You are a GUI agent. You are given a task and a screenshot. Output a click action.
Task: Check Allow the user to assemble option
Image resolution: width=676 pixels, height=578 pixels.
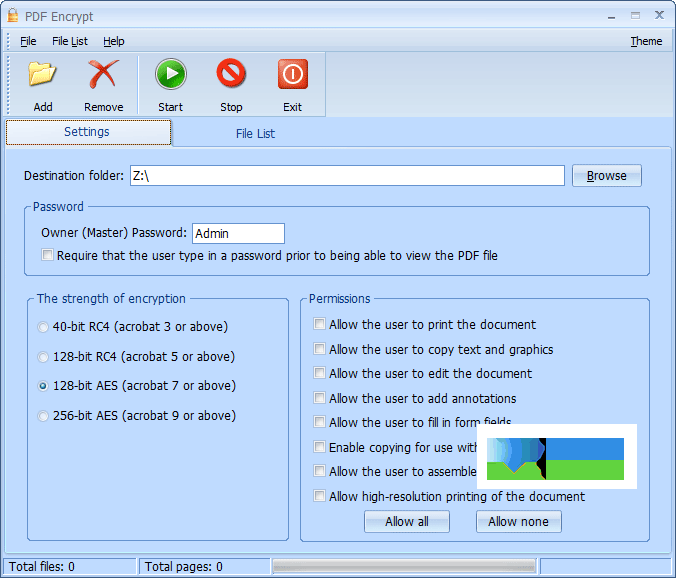319,471
